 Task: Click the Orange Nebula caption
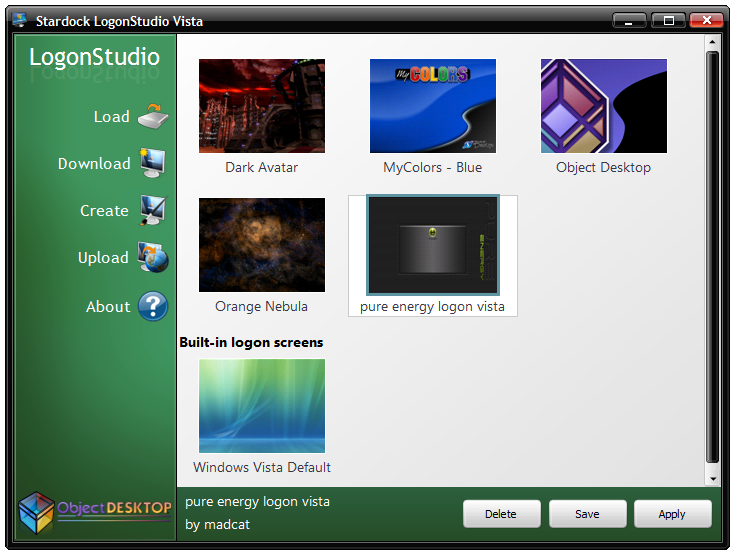click(x=261, y=306)
